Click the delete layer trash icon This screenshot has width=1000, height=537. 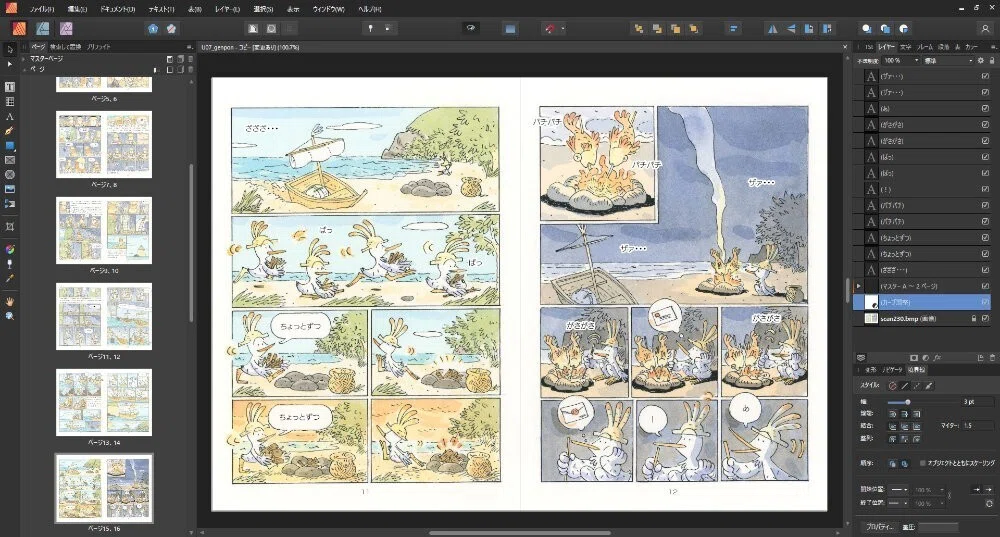[992, 358]
